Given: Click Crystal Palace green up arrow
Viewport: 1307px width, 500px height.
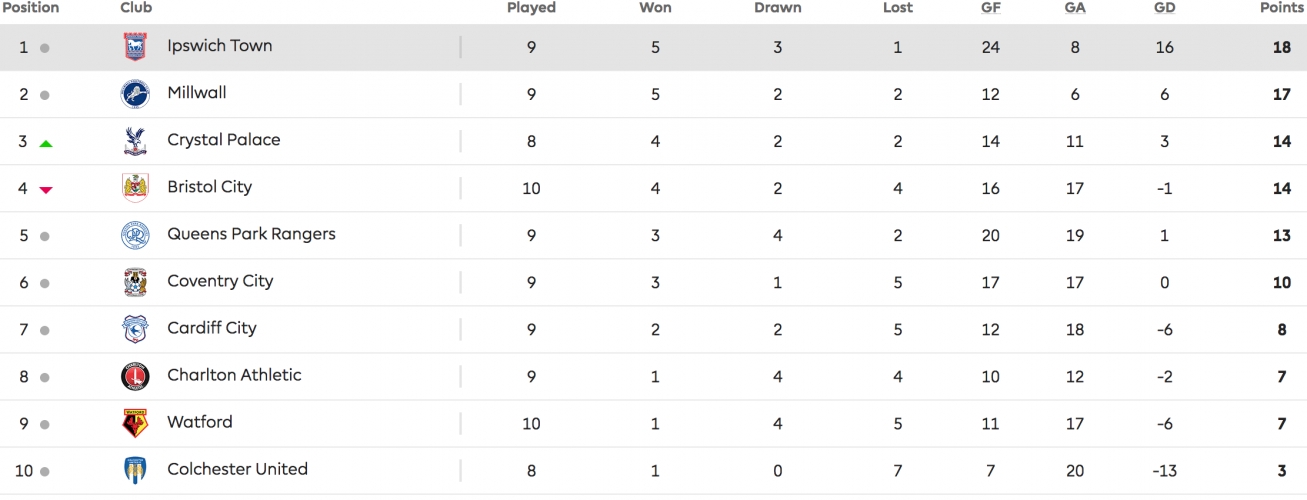Looking at the screenshot, I should tap(45, 143).
